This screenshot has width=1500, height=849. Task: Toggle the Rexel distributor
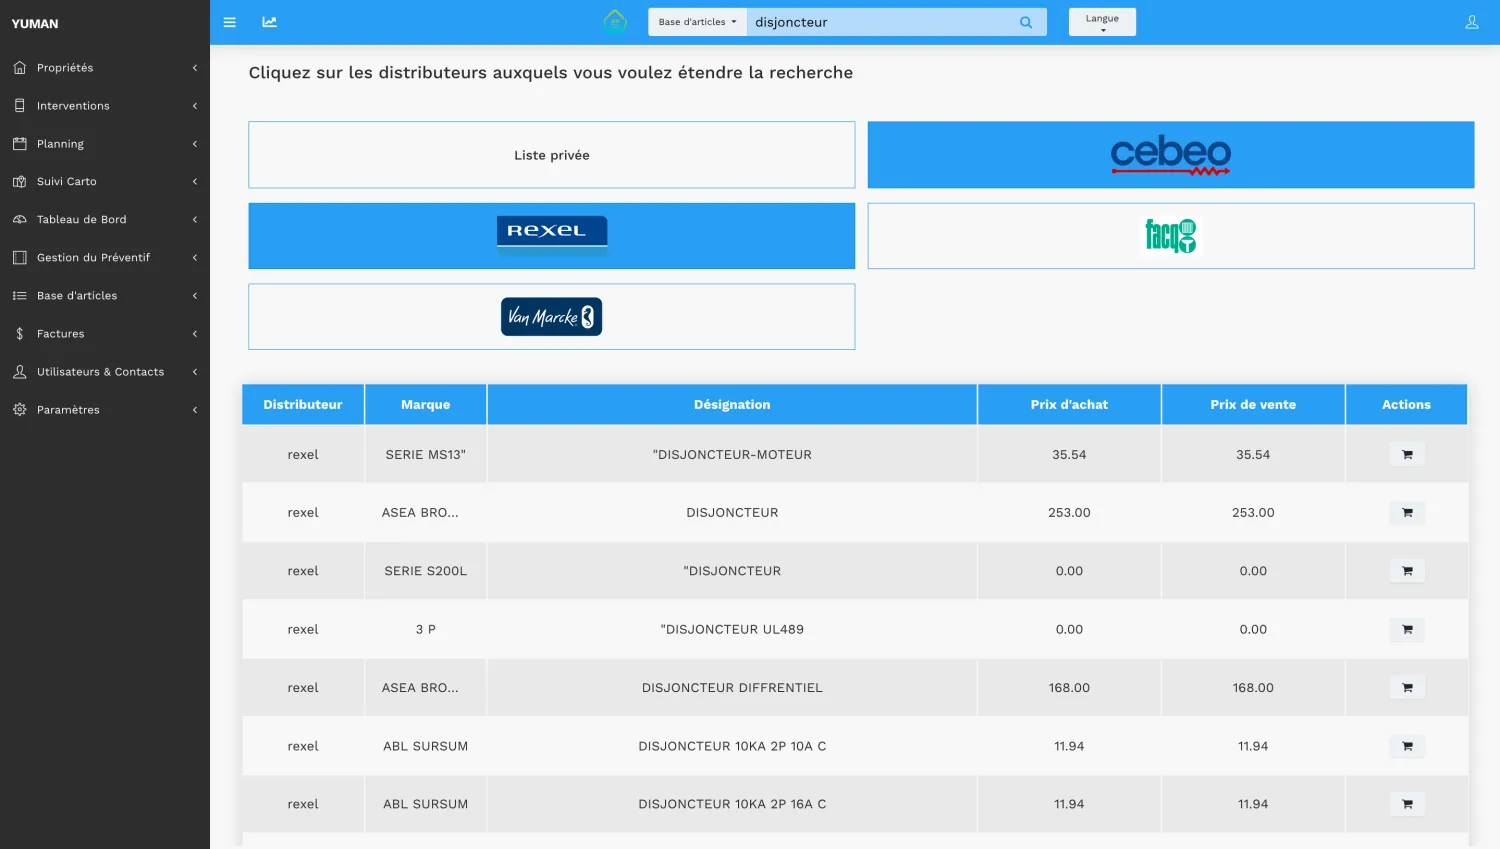click(552, 236)
